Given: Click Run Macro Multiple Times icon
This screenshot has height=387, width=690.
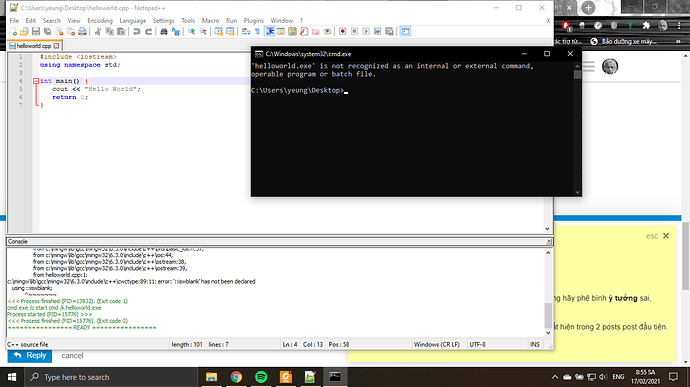Looking at the screenshot, I should [x=378, y=32].
